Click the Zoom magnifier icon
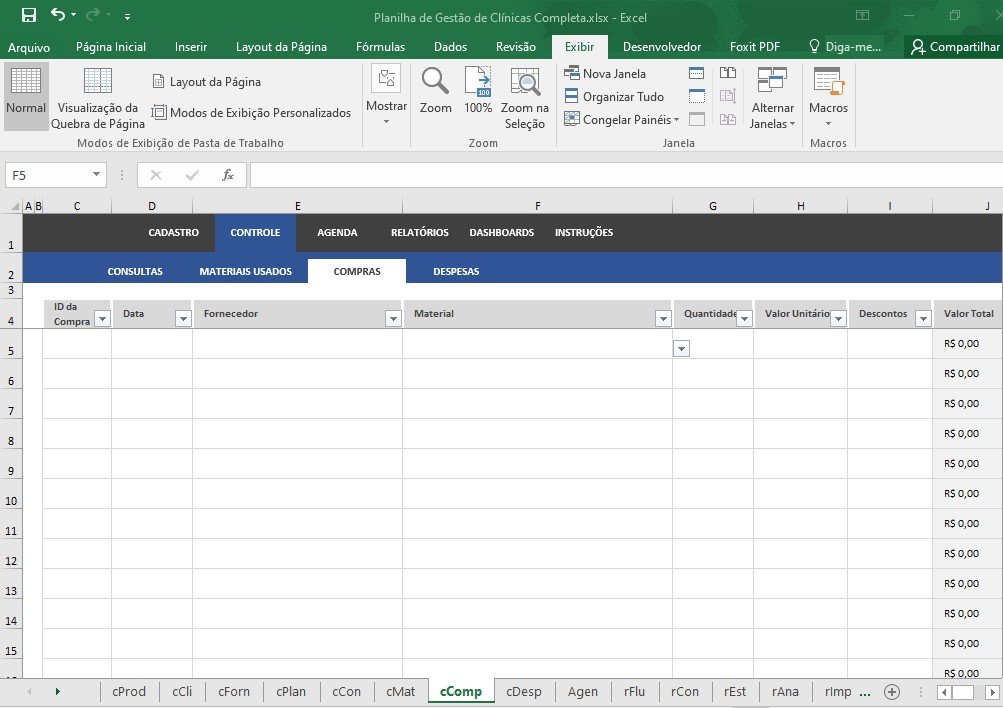This screenshot has width=1003, height=708. point(435,81)
